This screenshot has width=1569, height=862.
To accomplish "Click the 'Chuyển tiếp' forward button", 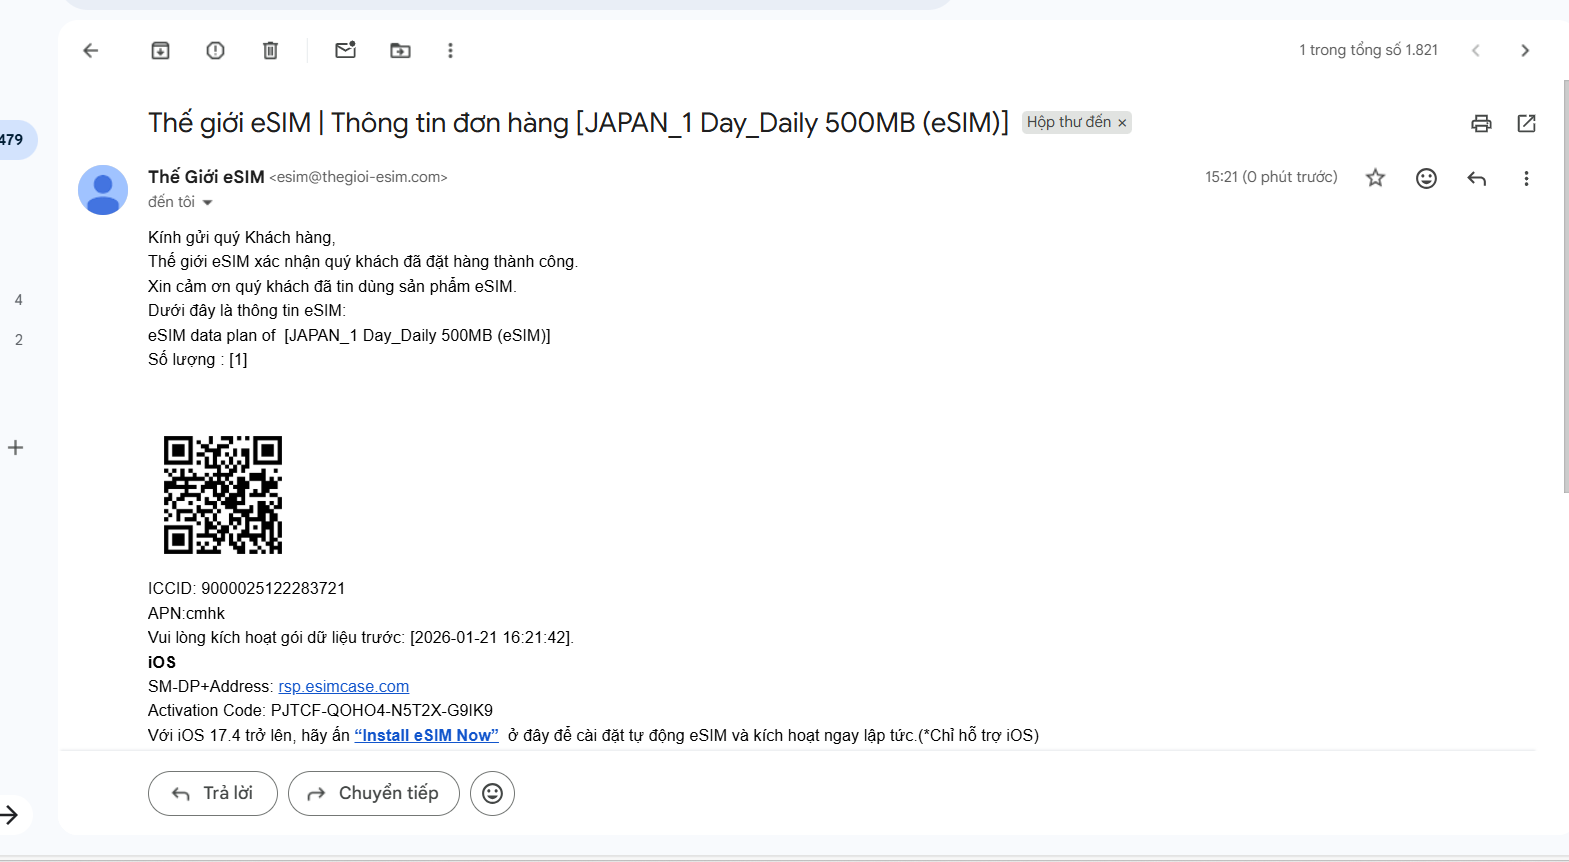I will point(374,793).
